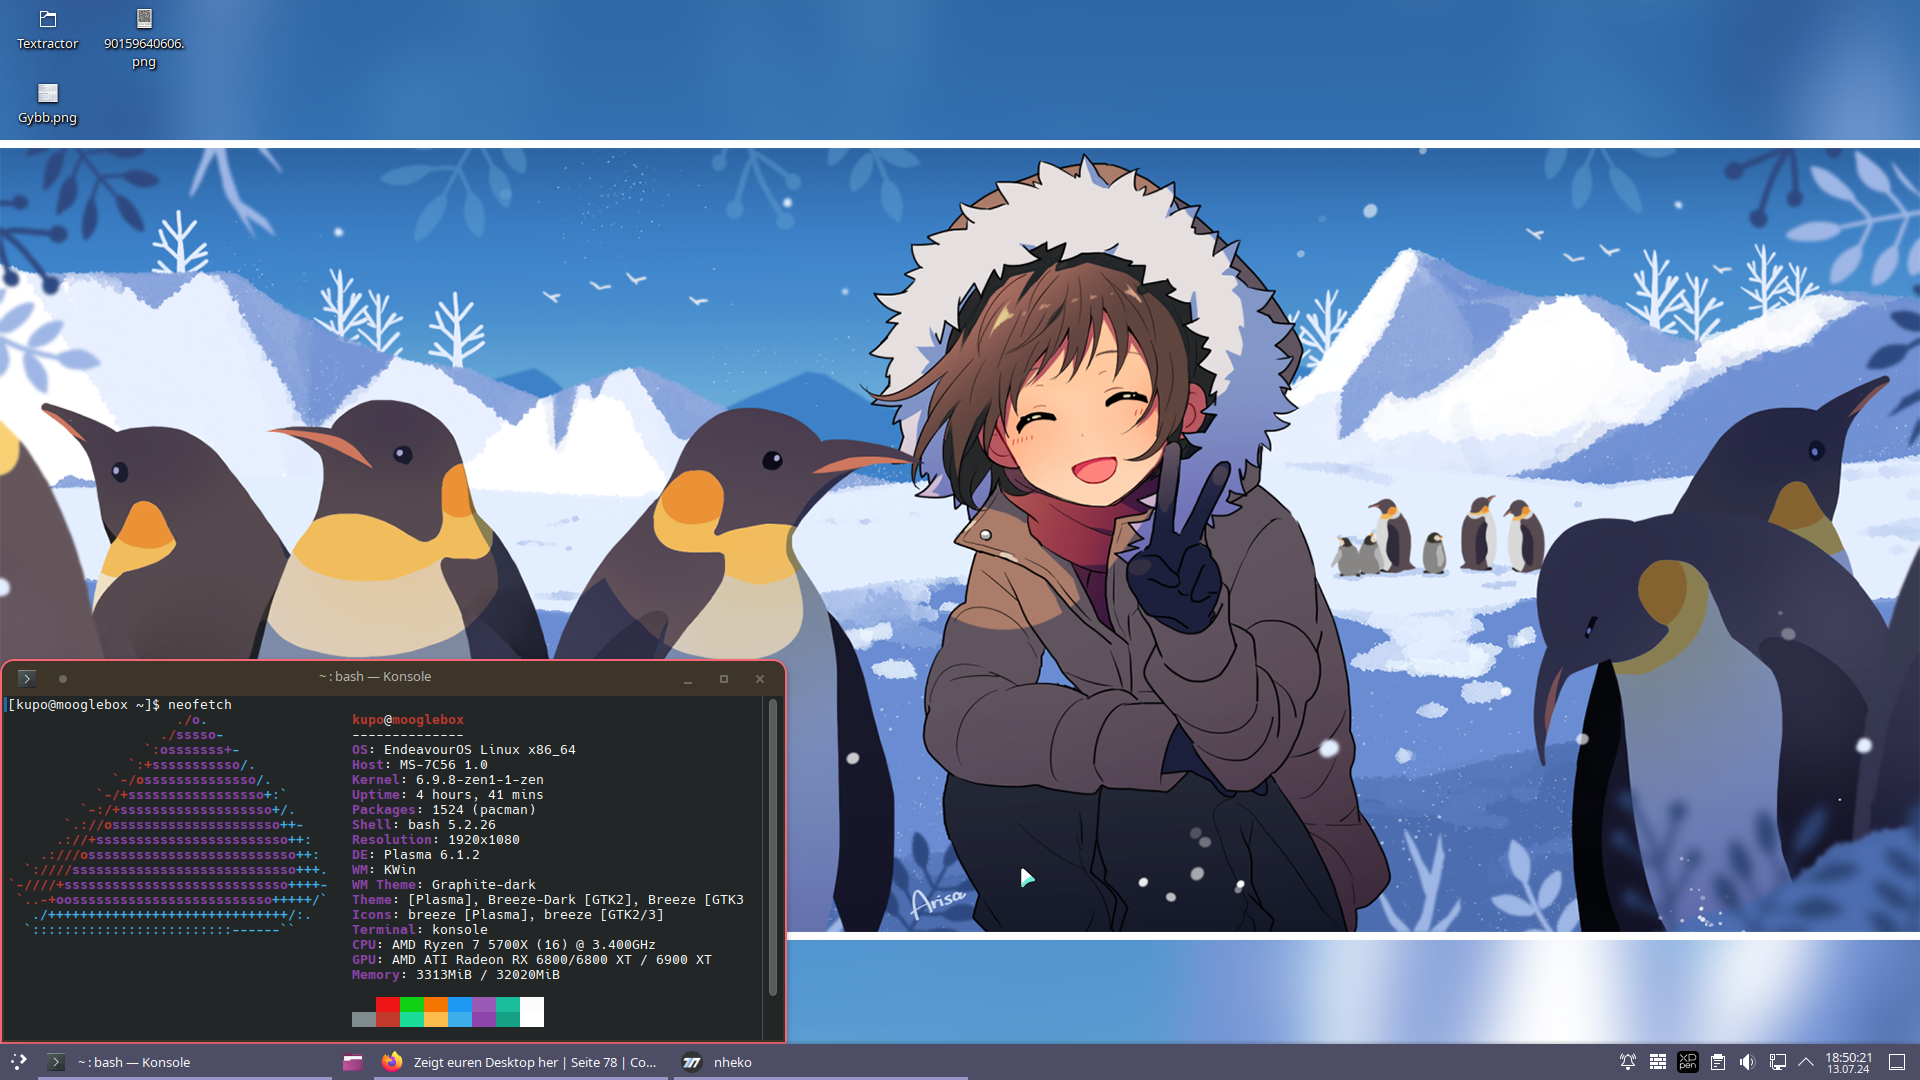The width and height of the screenshot is (1920, 1080).
Task: Click the 'Plasma 6.1.2' DE text
Action: (432, 855)
